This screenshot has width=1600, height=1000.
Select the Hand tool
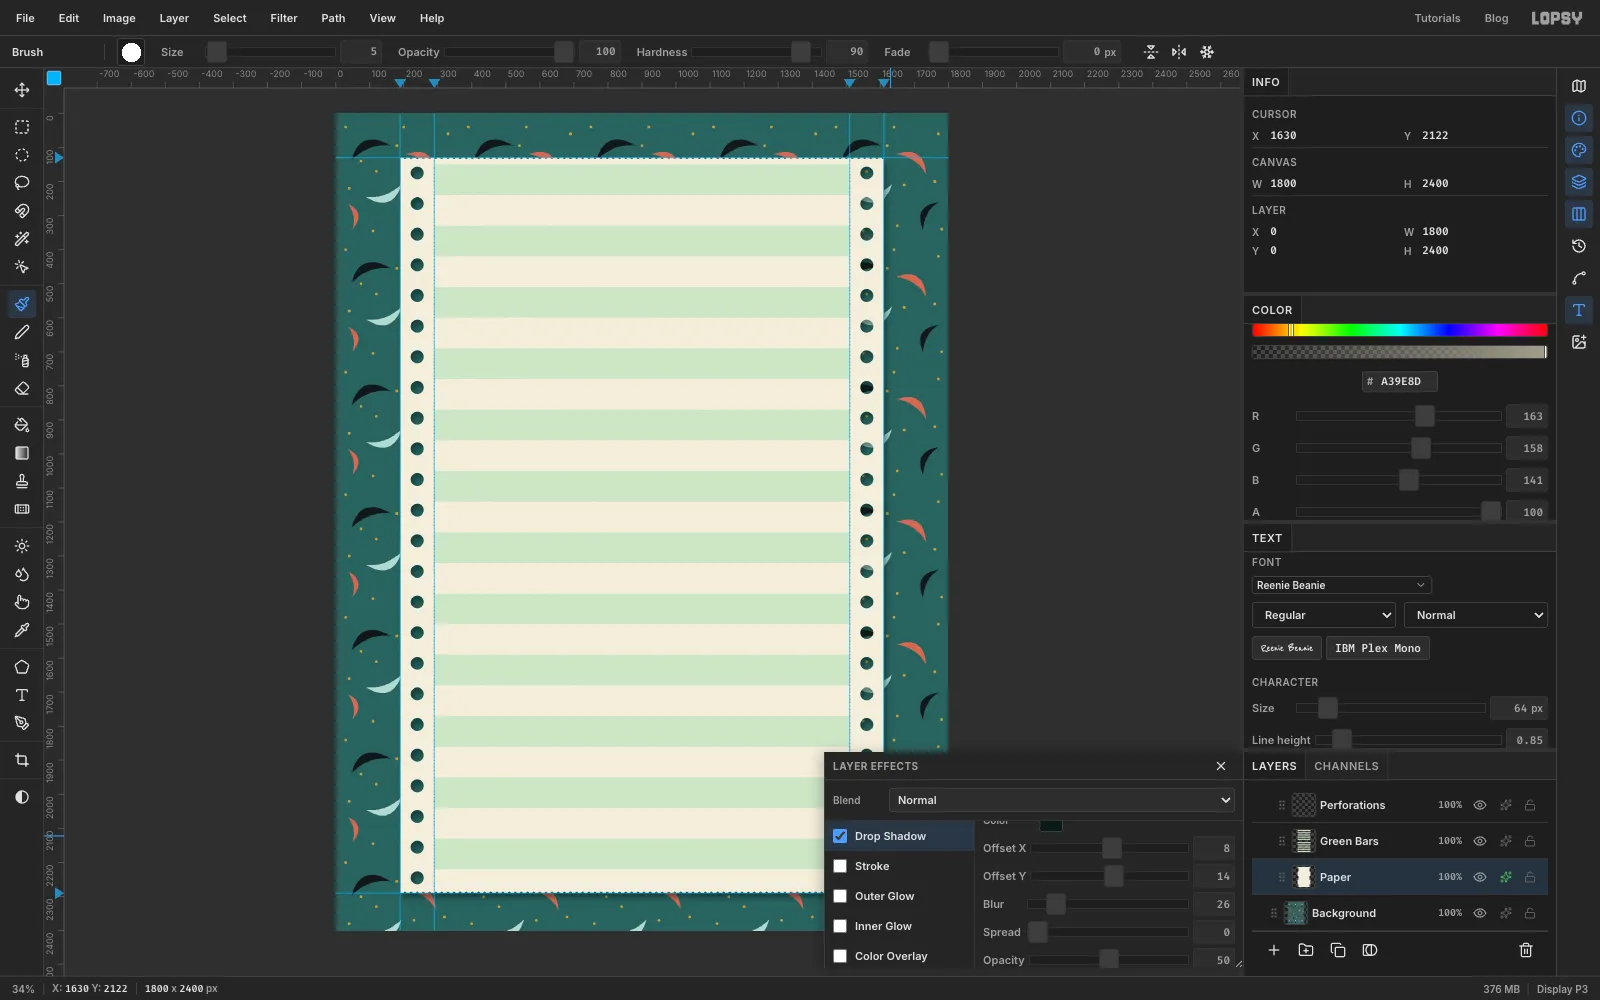(x=22, y=602)
